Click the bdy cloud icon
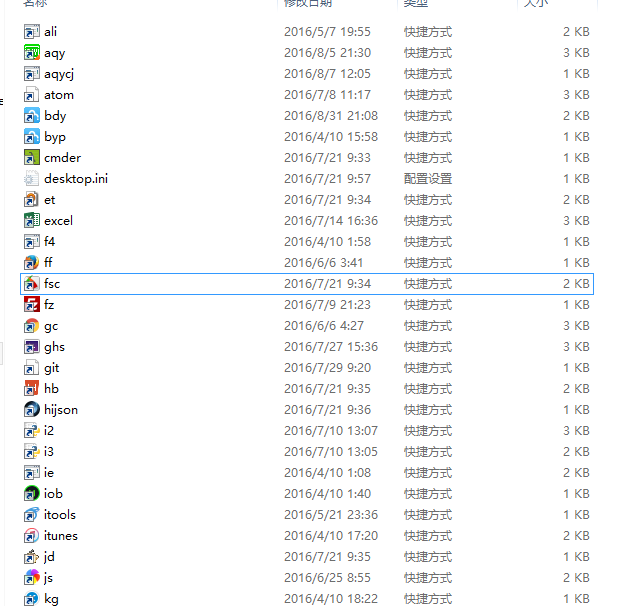 point(32,116)
